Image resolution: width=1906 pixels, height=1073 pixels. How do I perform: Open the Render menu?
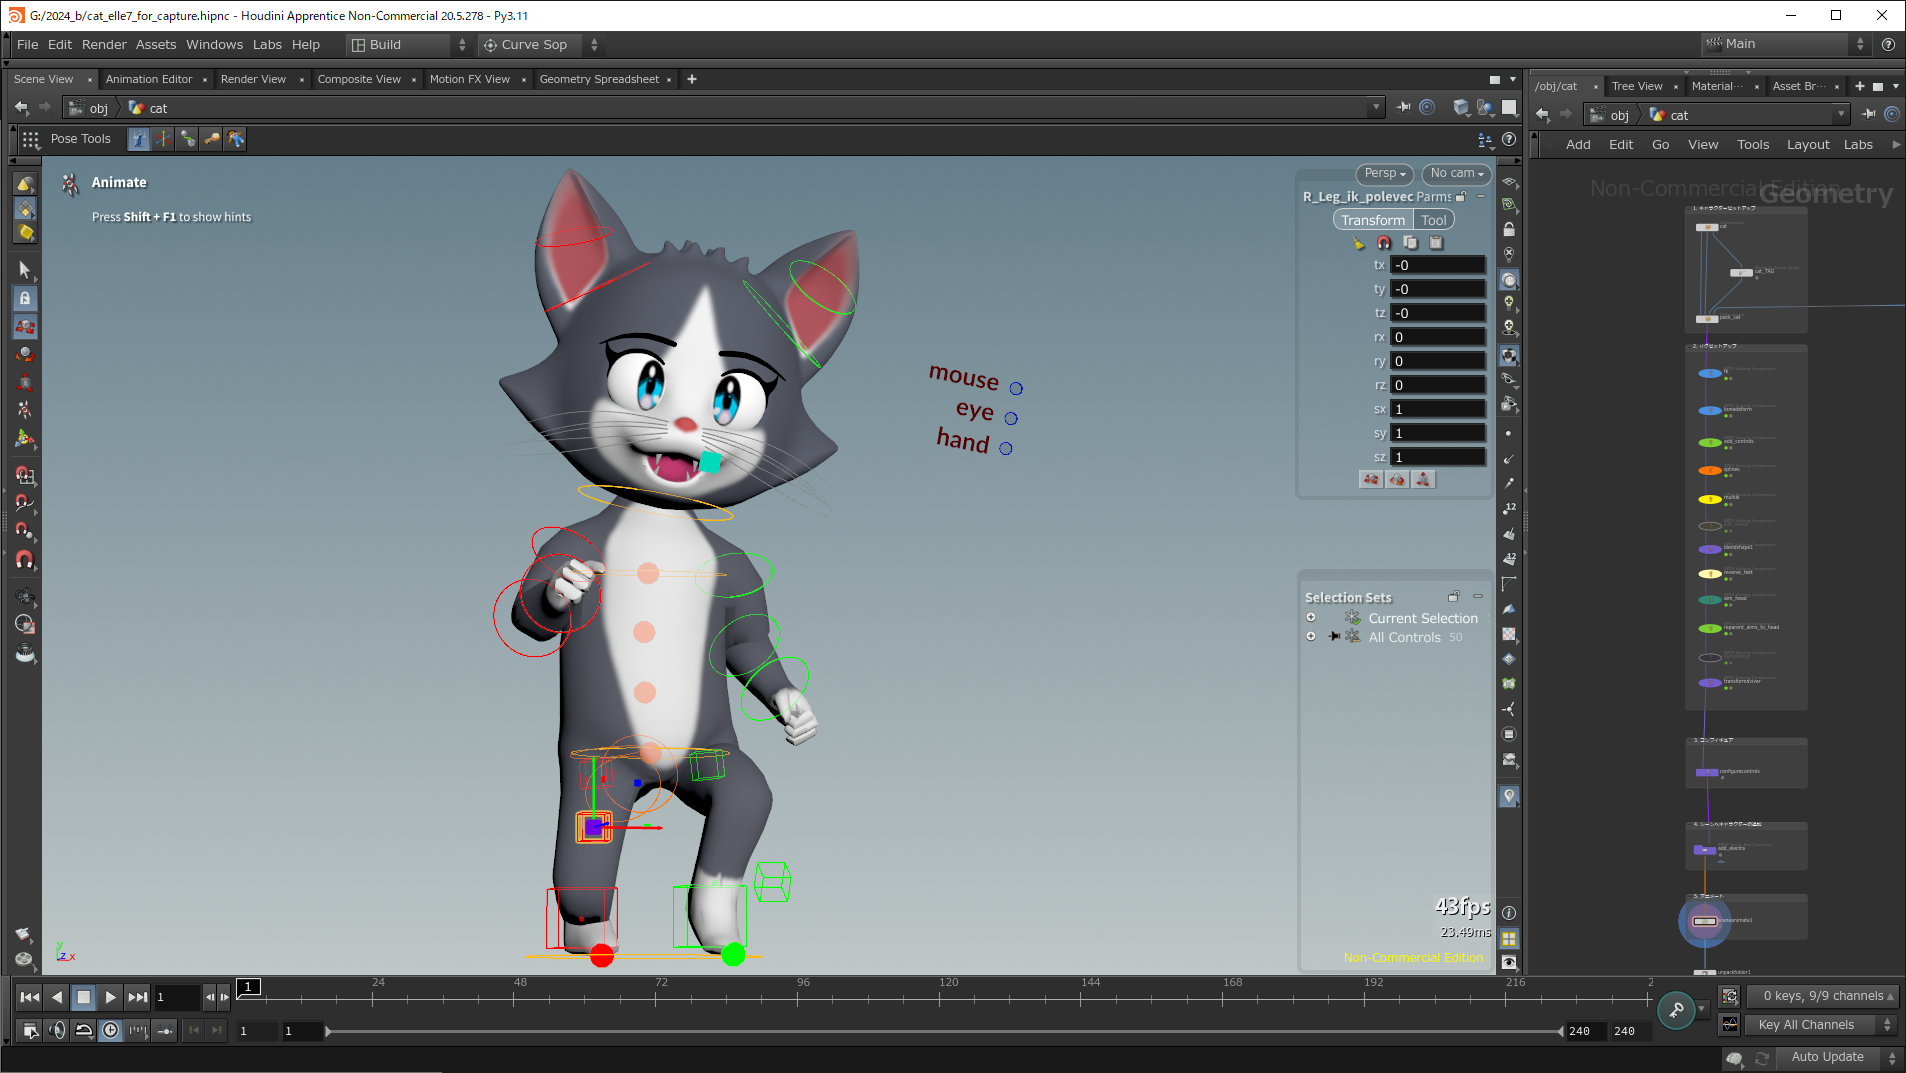coord(104,44)
